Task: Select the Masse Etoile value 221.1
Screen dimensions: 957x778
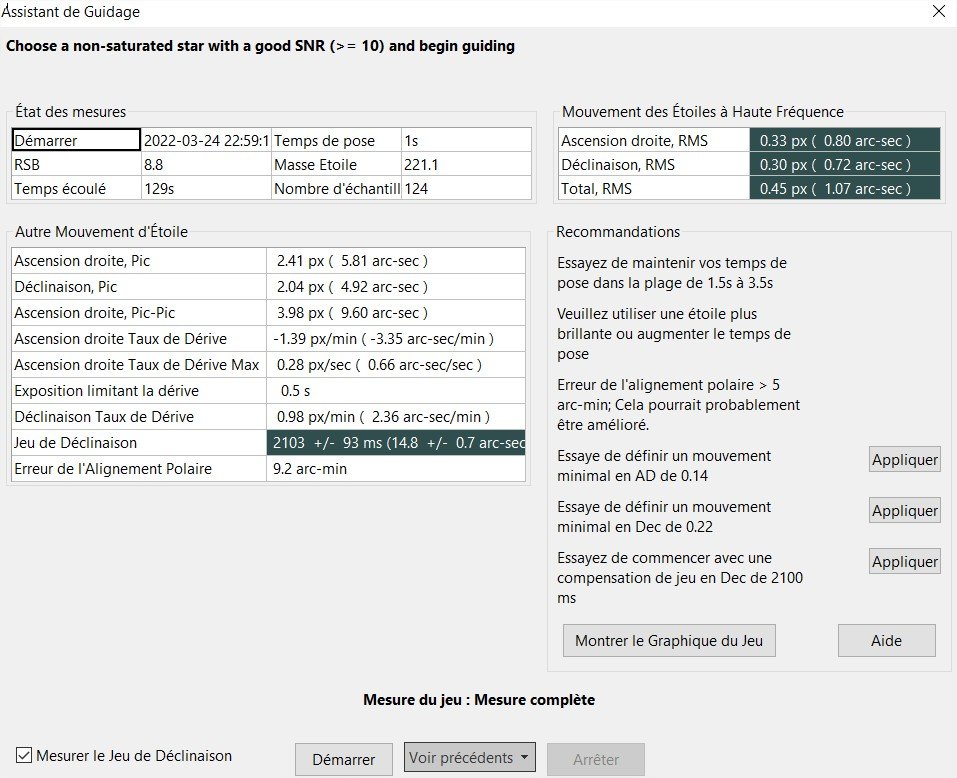Action: coord(465,165)
